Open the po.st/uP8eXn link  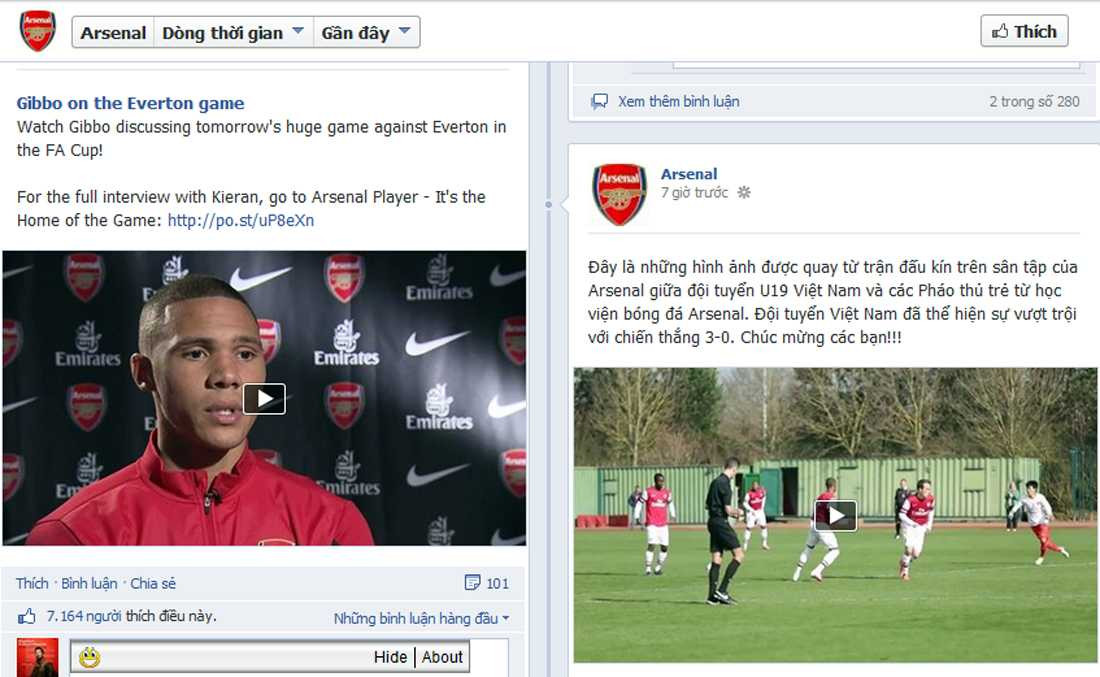[241, 220]
